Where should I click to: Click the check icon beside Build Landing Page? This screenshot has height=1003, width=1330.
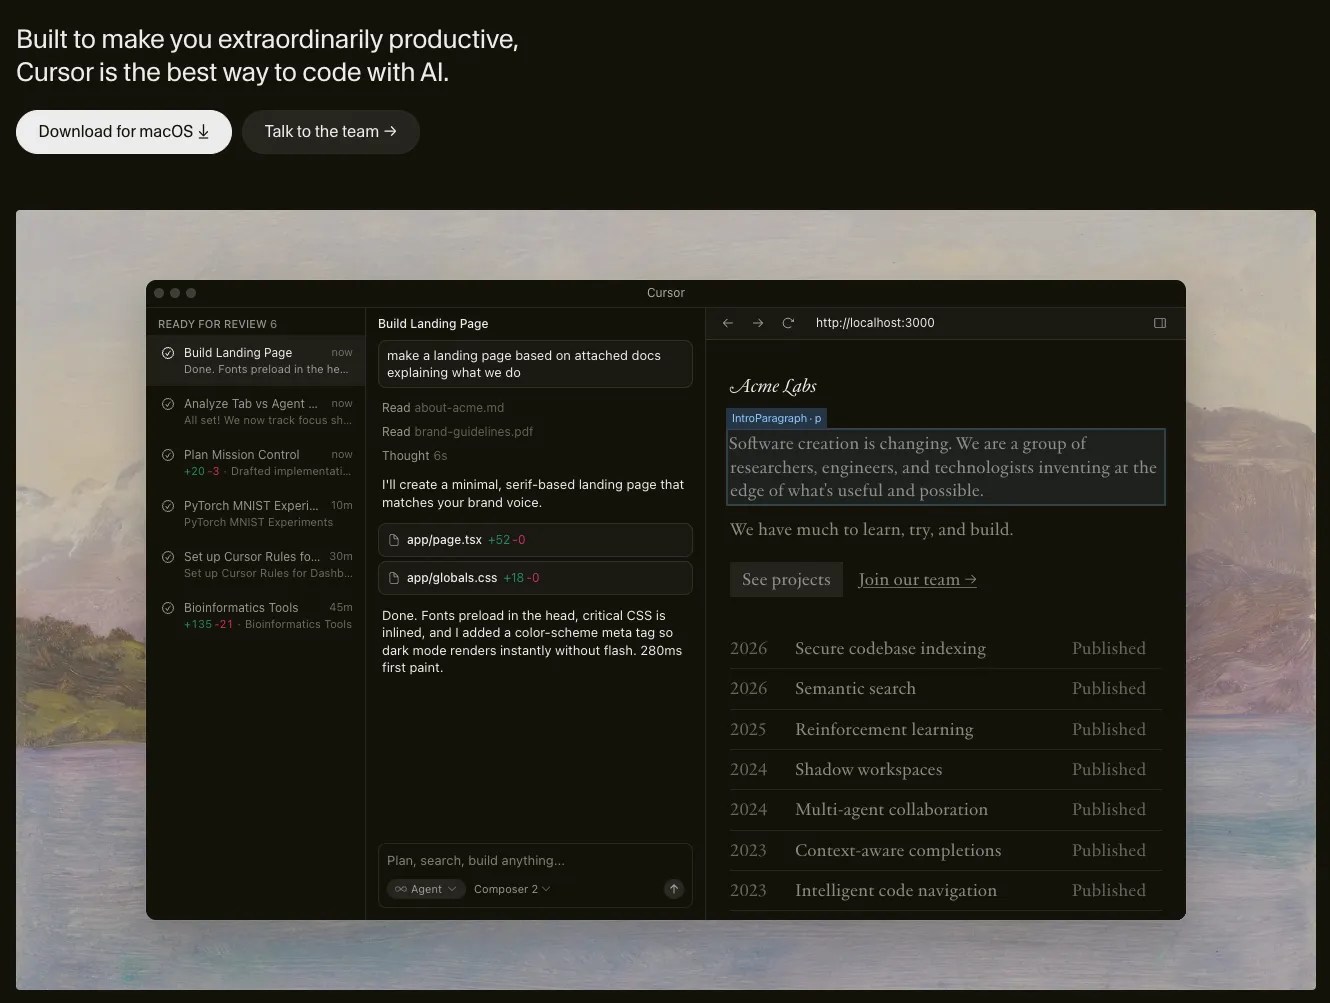tap(168, 353)
